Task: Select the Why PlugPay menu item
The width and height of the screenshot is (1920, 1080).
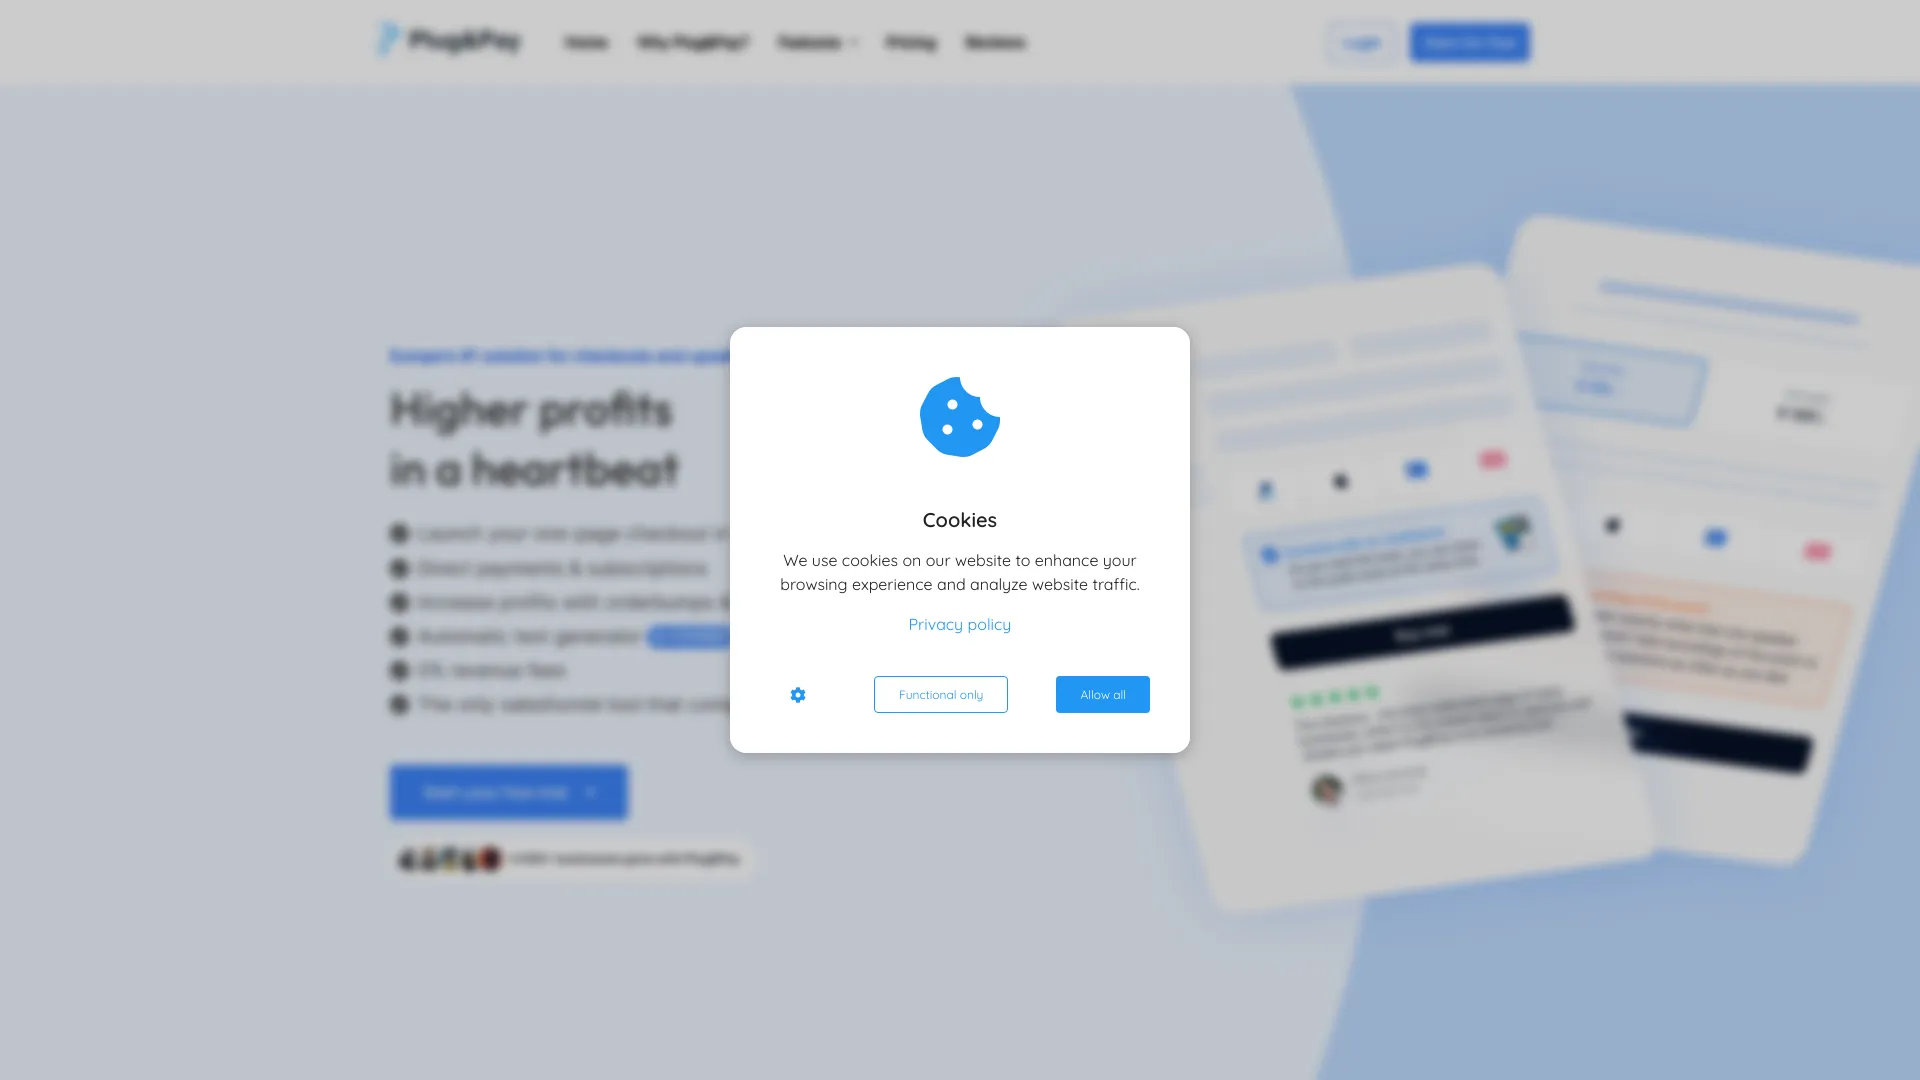Action: click(692, 42)
